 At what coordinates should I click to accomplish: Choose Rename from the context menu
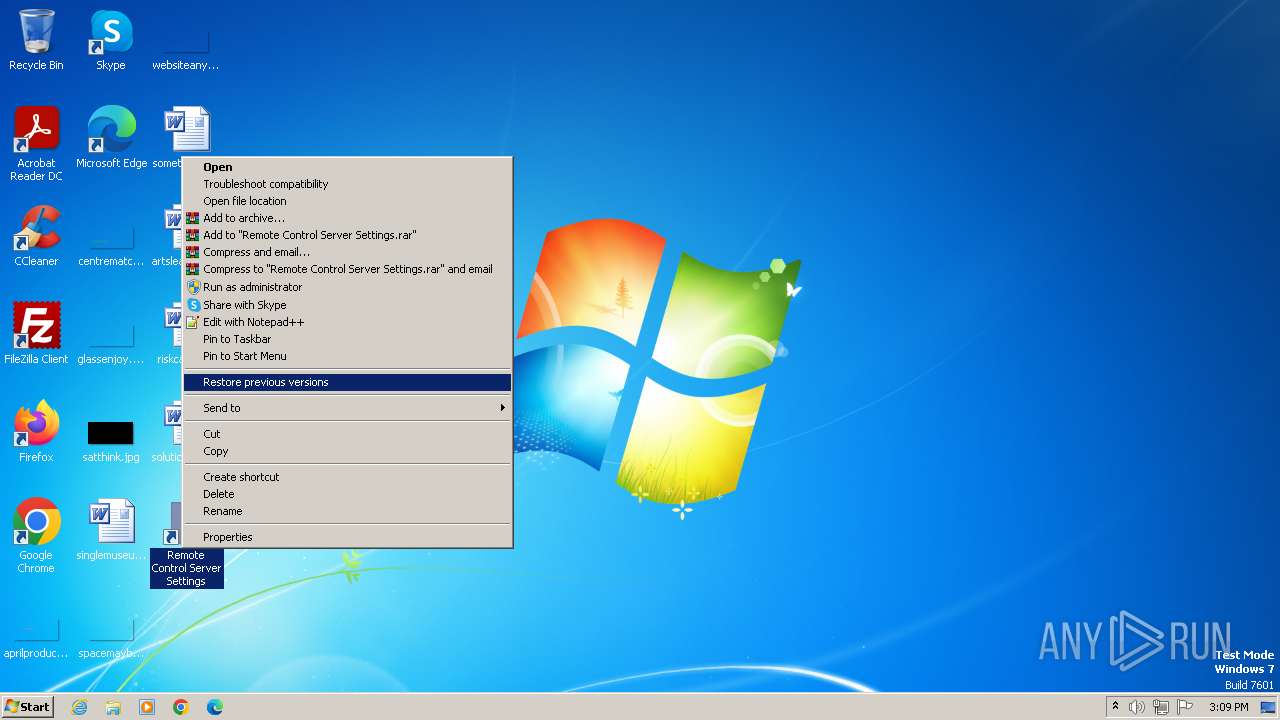click(x=348, y=511)
